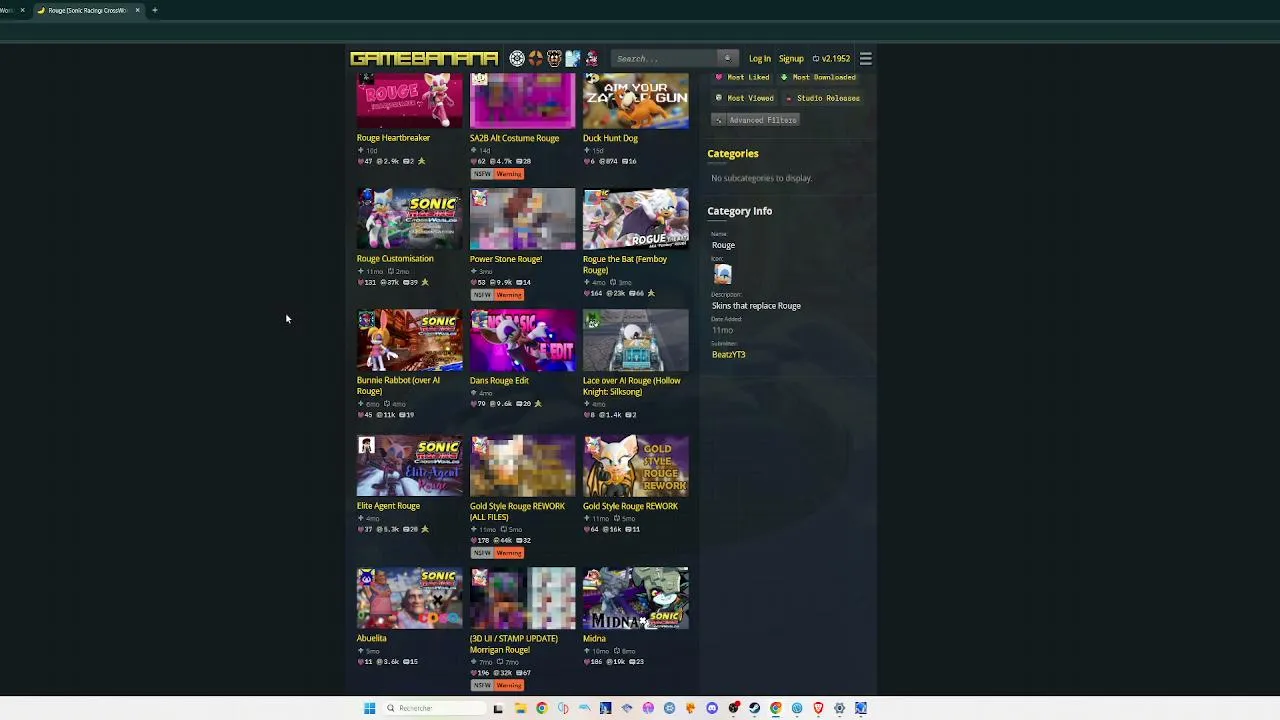The height and width of the screenshot is (720, 1280).
Task: Open Bunnie Rabbot (over AI Rouge) title
Action: pyautogui.click(x=398, y=386)
